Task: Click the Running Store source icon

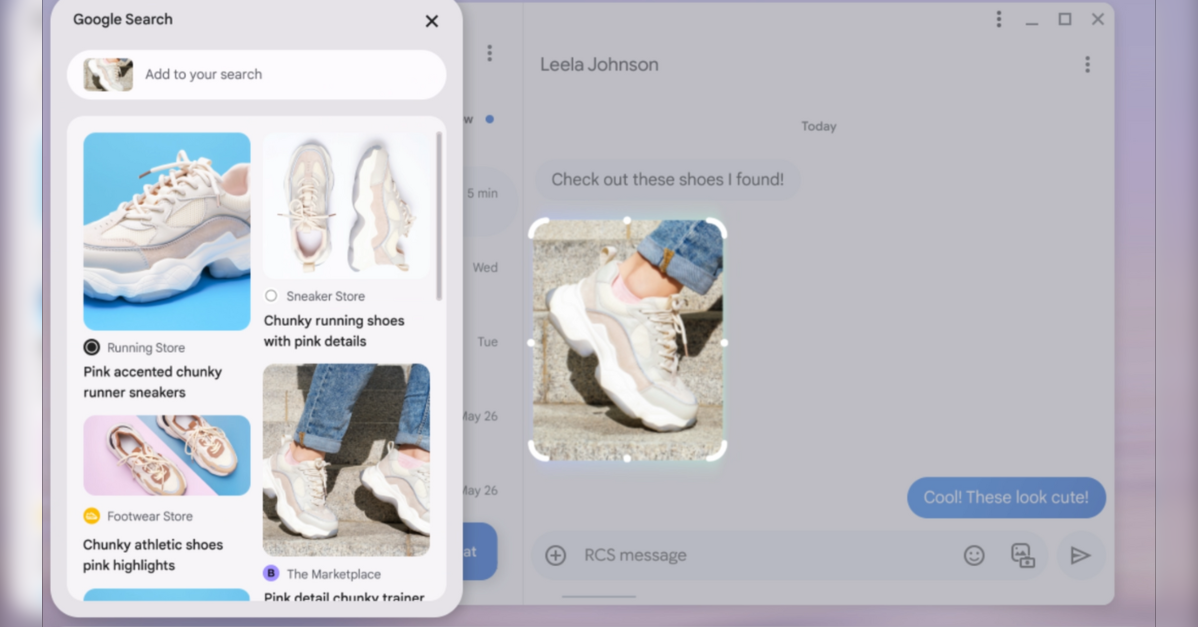Action: pos(92,347)
